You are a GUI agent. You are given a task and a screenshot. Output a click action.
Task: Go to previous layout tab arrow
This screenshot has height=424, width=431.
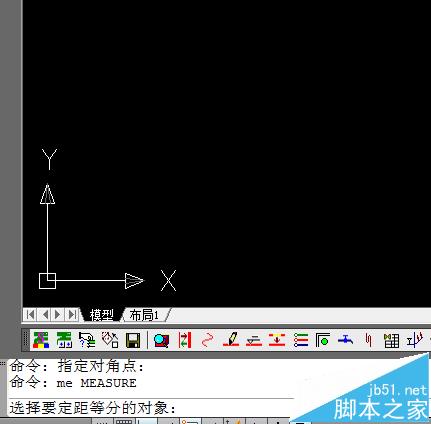coord(44,314)
